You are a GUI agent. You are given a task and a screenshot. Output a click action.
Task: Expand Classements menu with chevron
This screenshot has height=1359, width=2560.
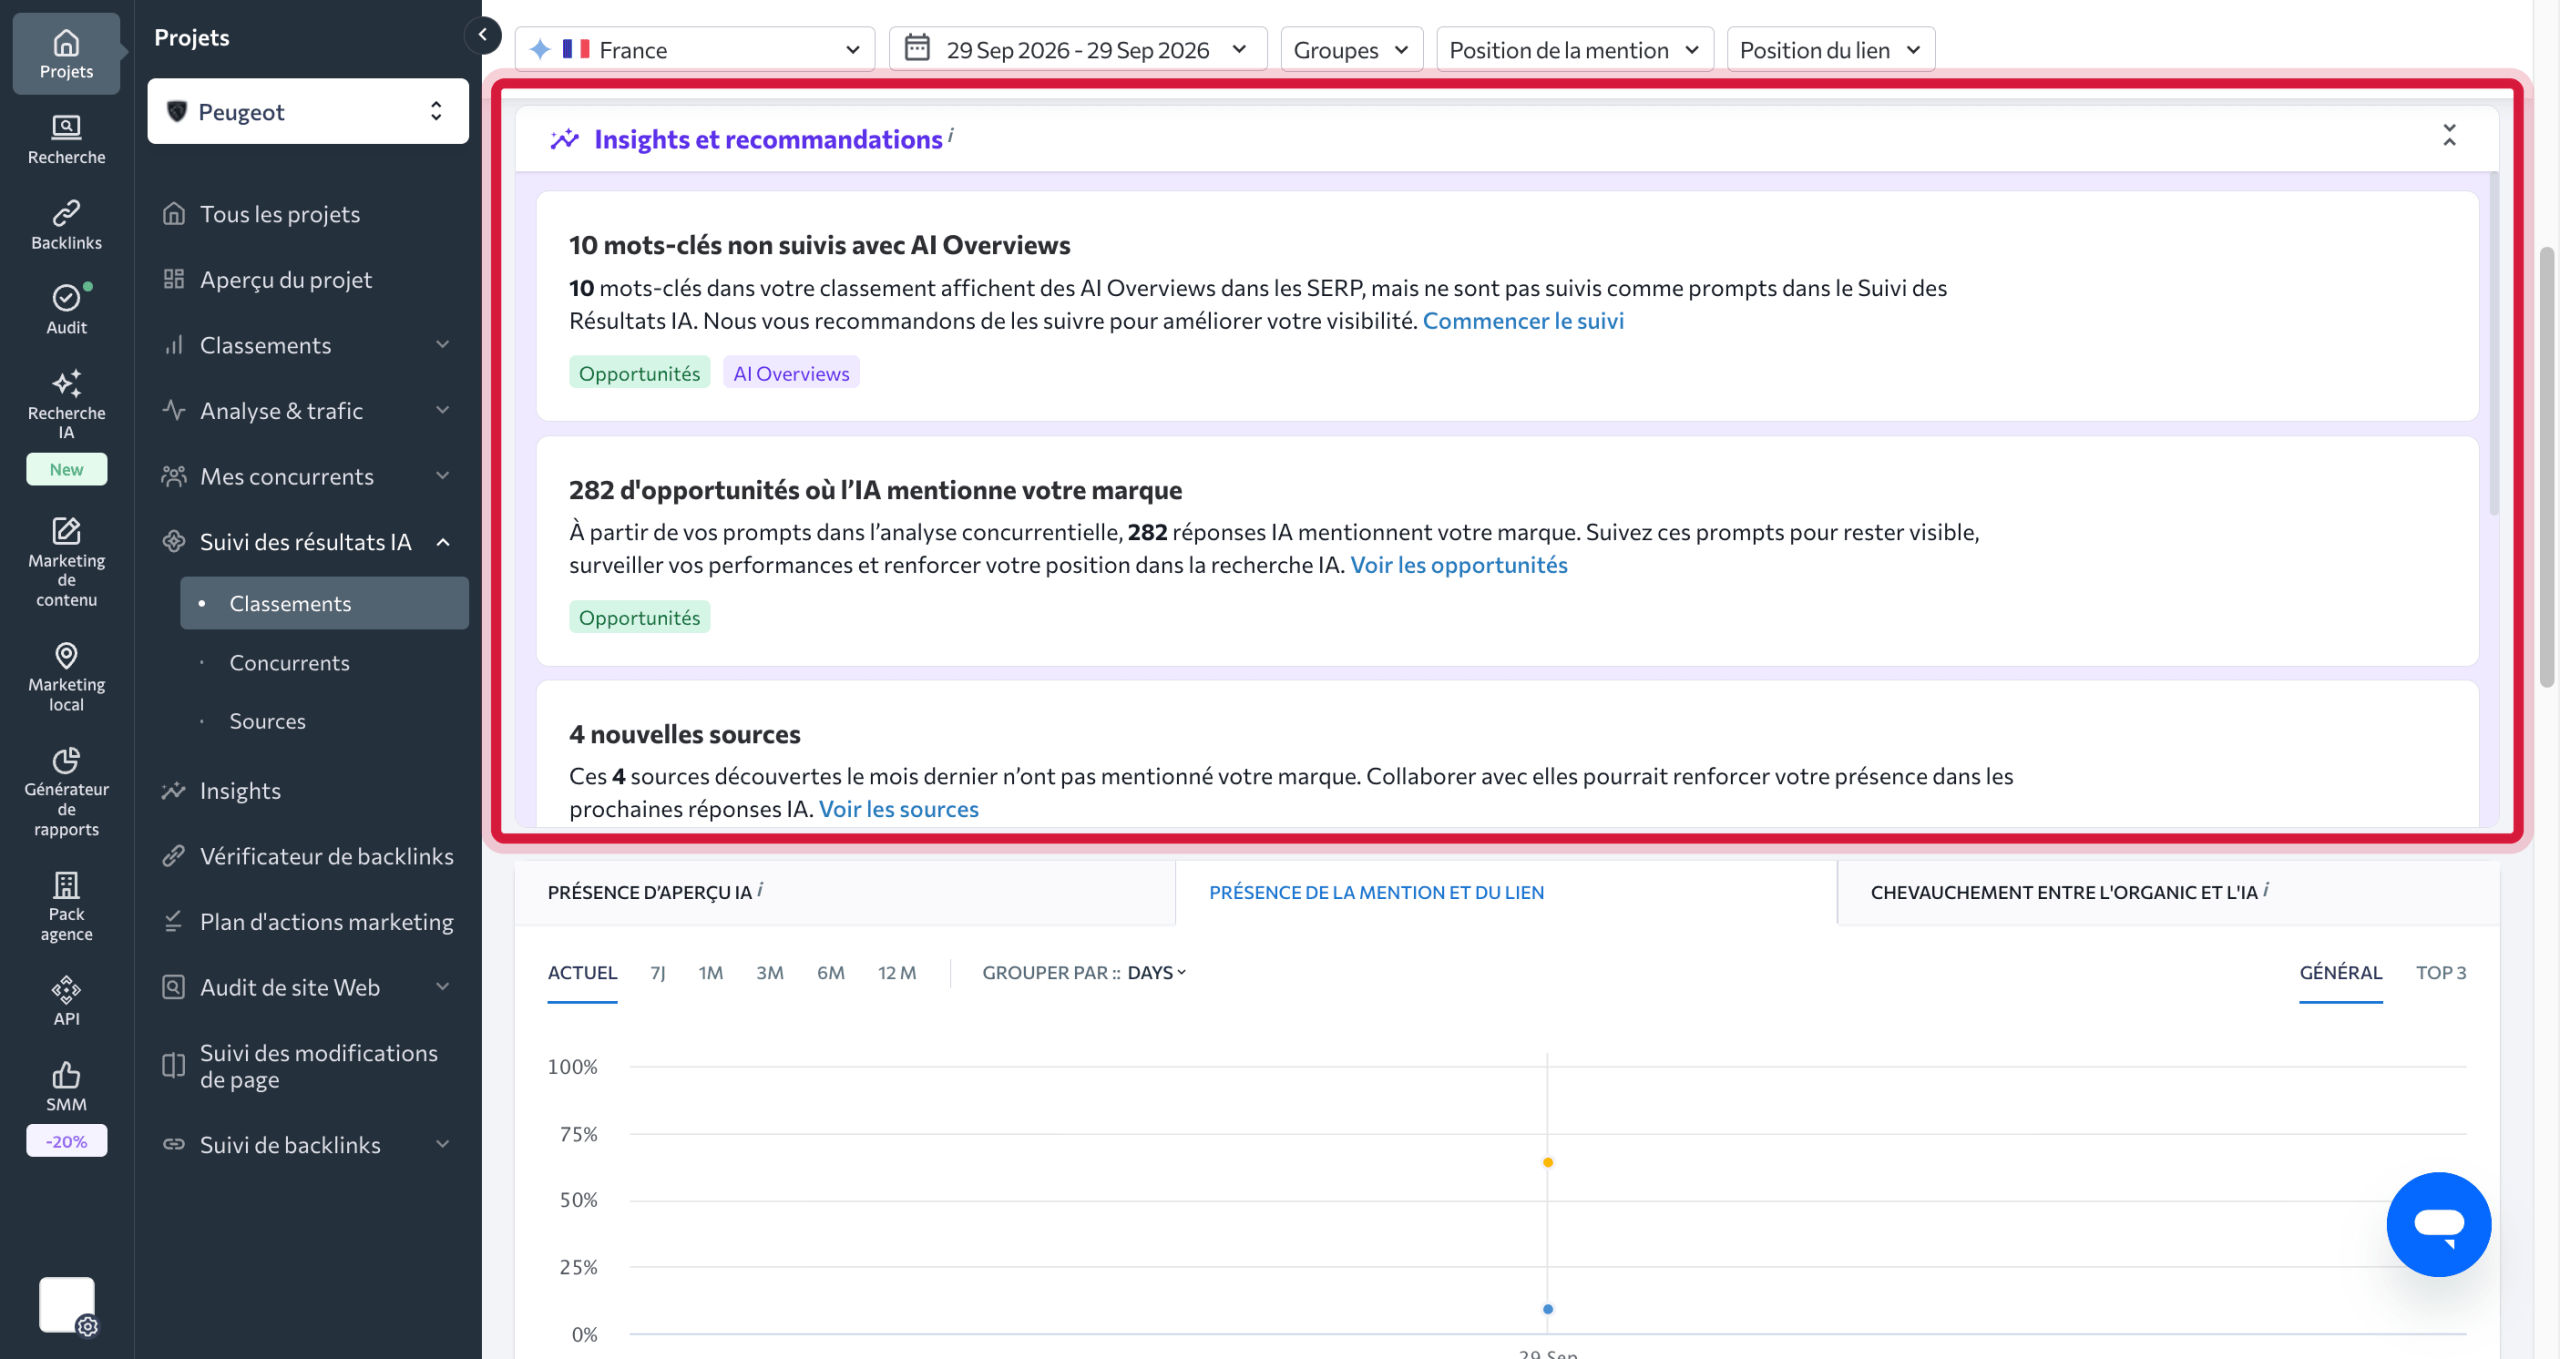click(x=443, y=345)
